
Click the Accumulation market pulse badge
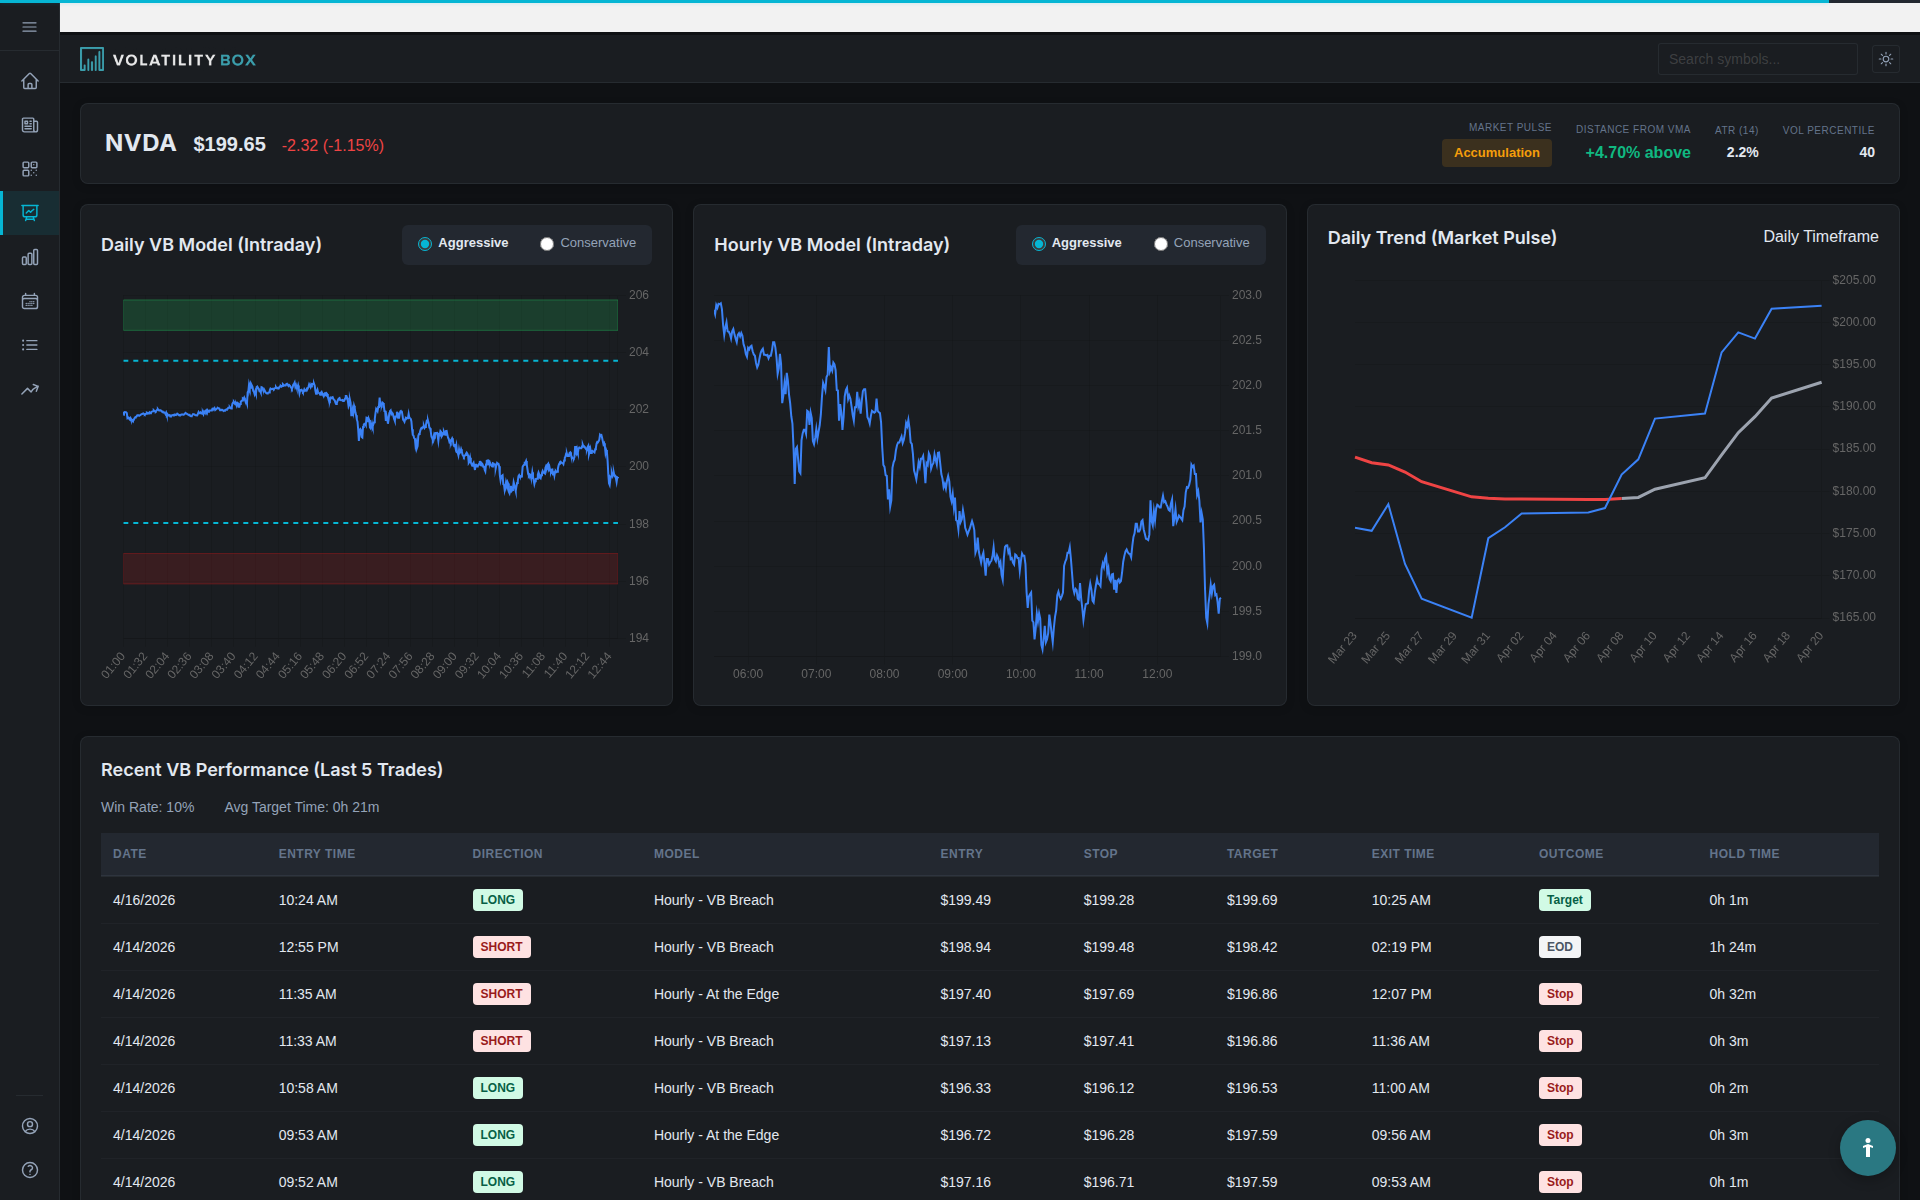click(x=1496, y=153)
